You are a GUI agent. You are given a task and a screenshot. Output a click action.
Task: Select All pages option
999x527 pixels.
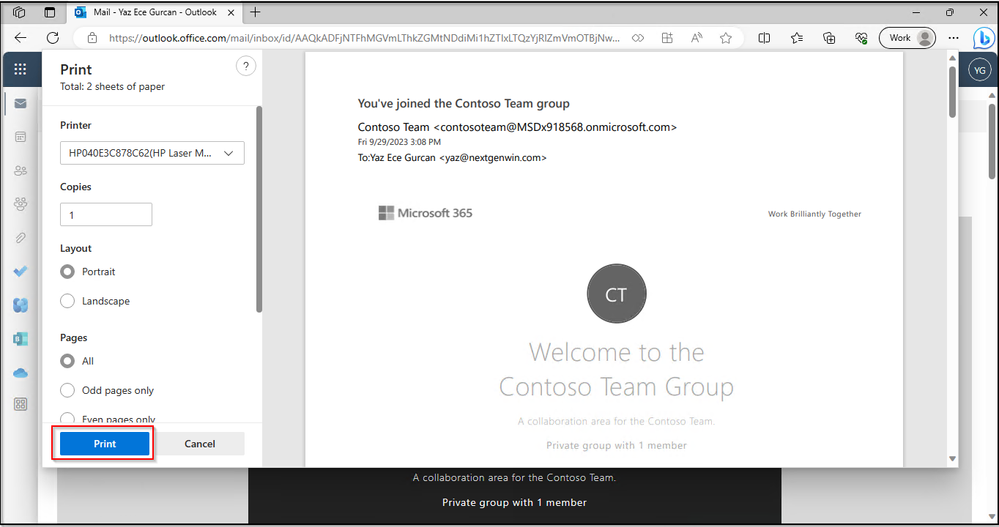(68, 361)
